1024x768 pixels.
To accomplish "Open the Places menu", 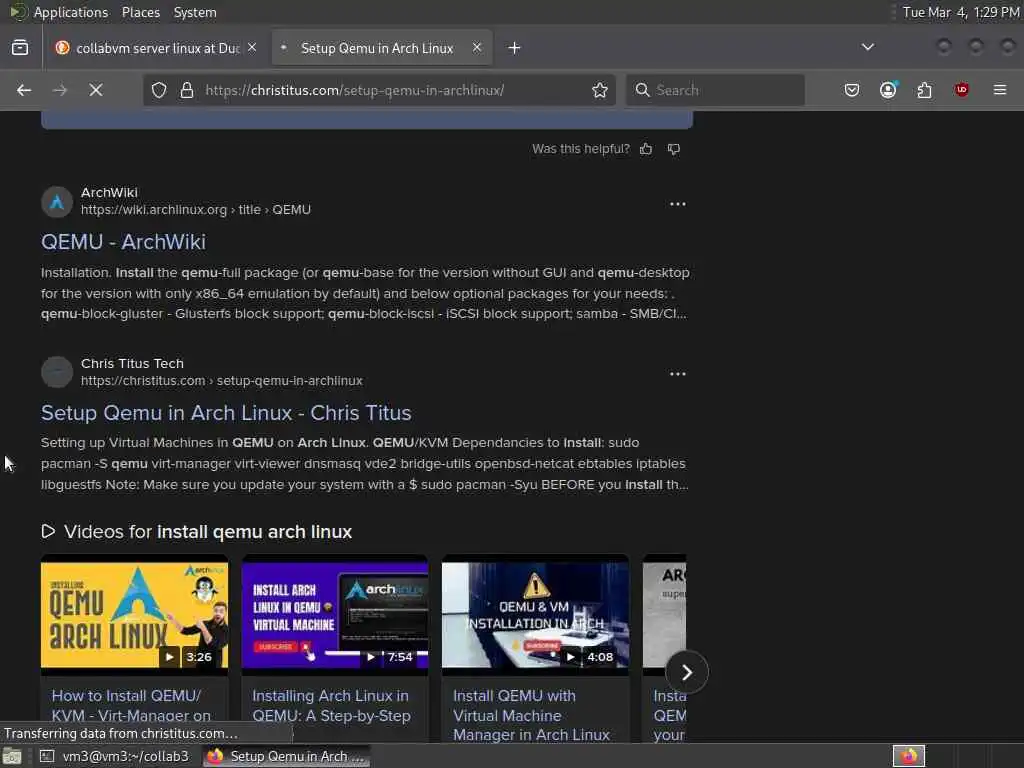I will click(140, 12).
